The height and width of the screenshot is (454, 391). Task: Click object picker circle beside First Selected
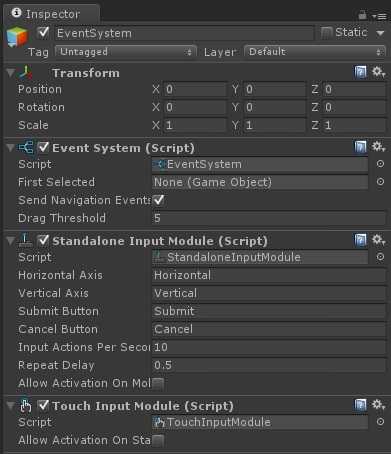(x=380, y=182)
